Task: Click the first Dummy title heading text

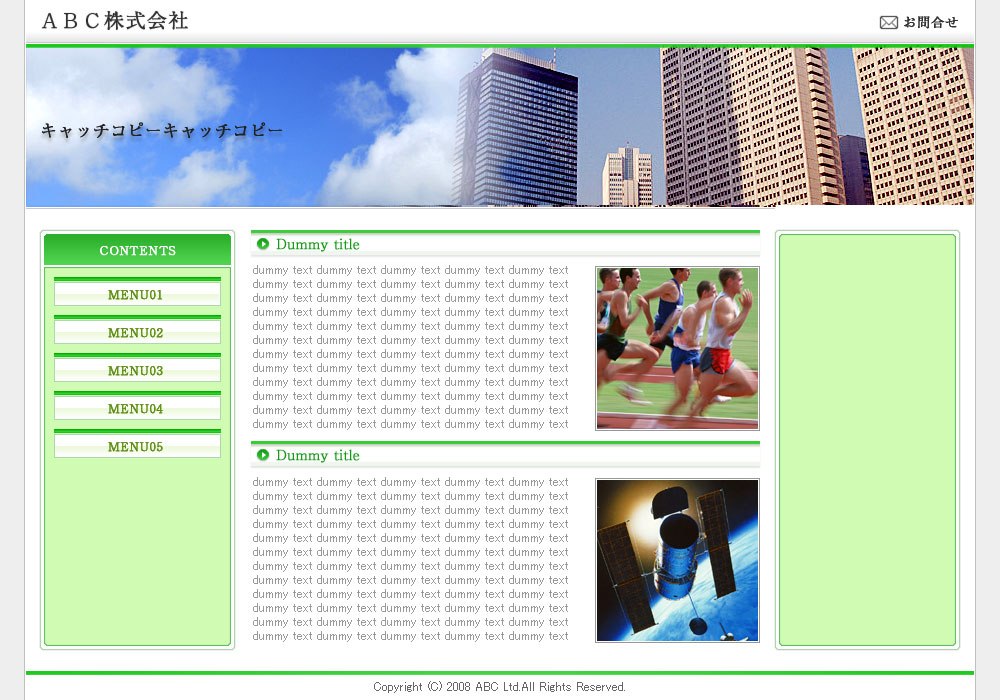Action: [317, 244]
